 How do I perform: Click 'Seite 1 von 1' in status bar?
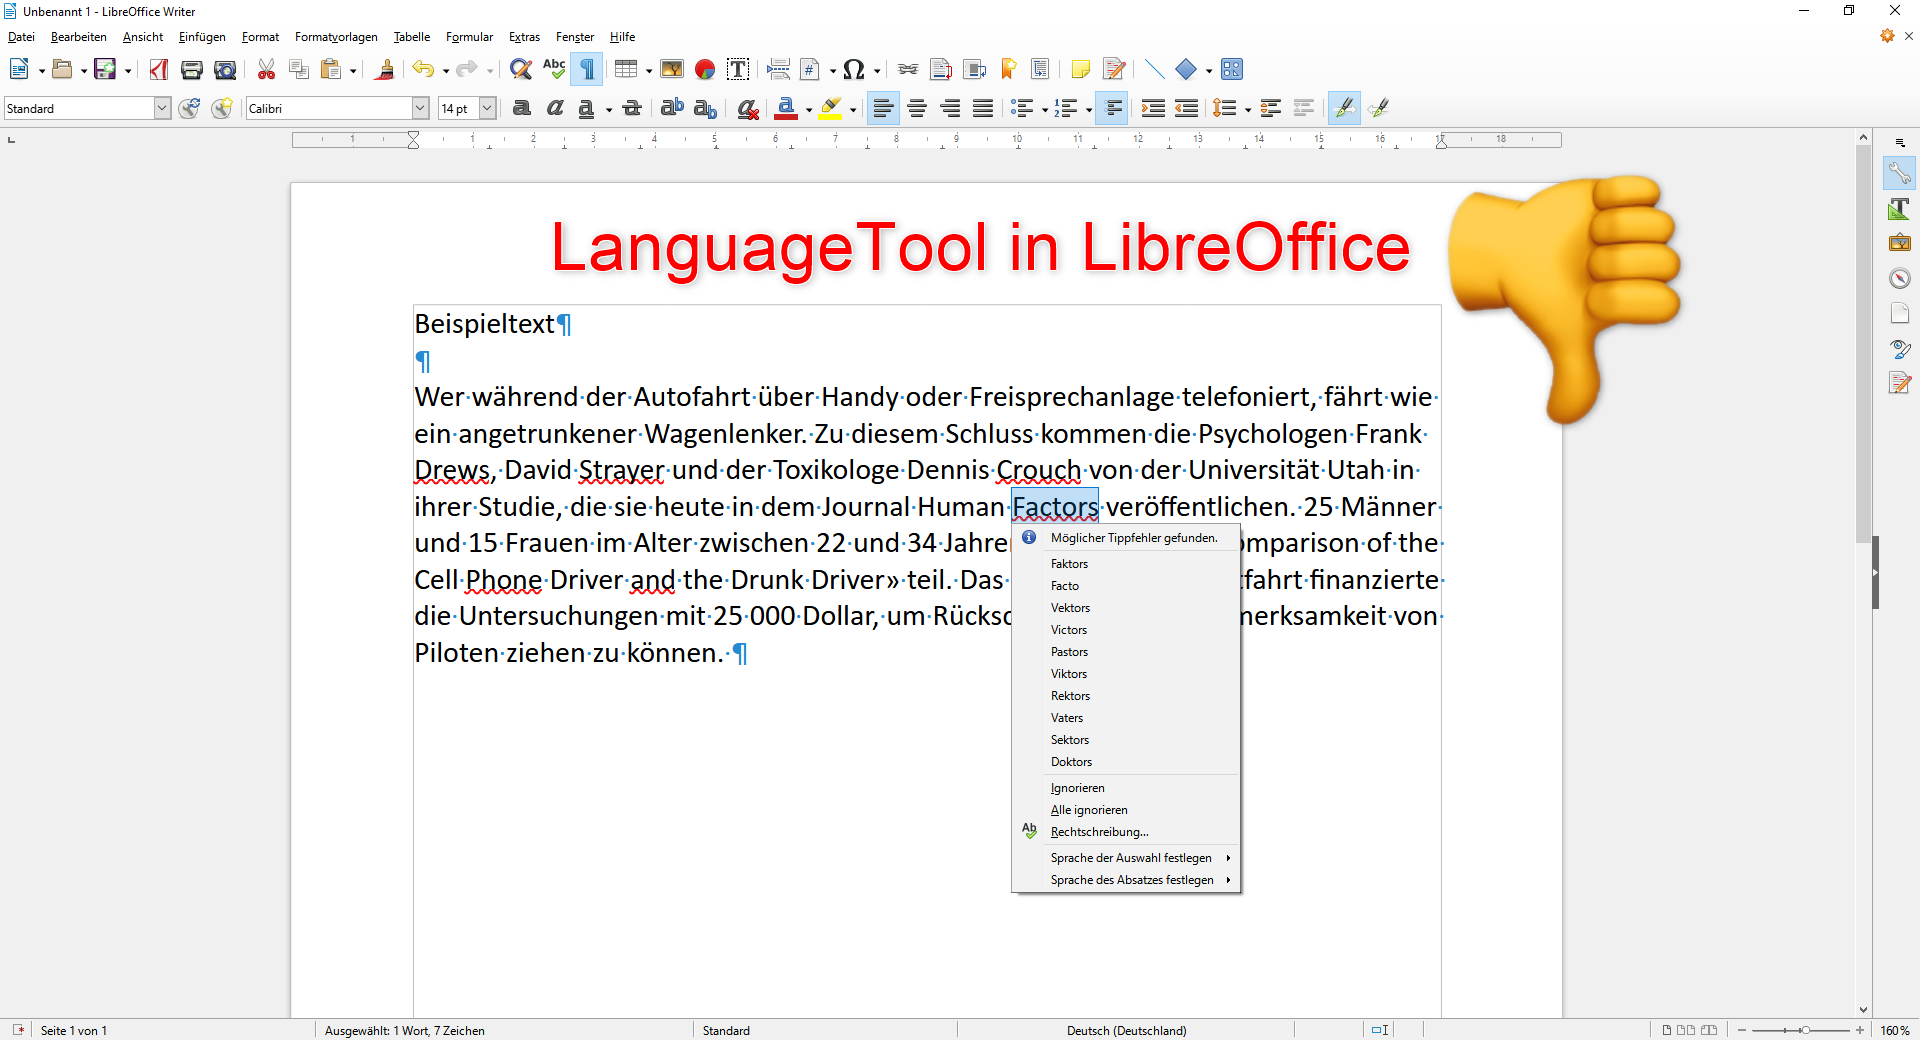pos(74,1030)
